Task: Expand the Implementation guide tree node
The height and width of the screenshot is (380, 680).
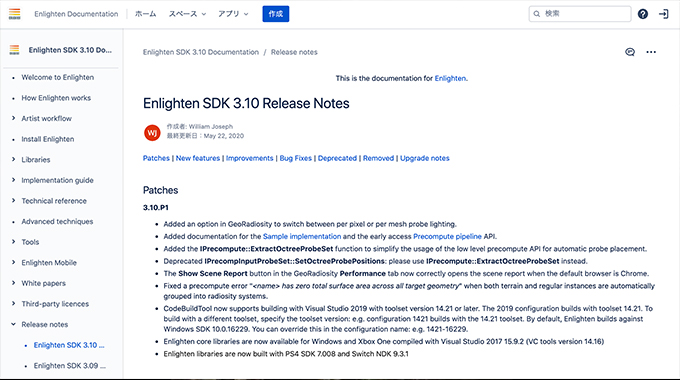Action: (13, 180)
